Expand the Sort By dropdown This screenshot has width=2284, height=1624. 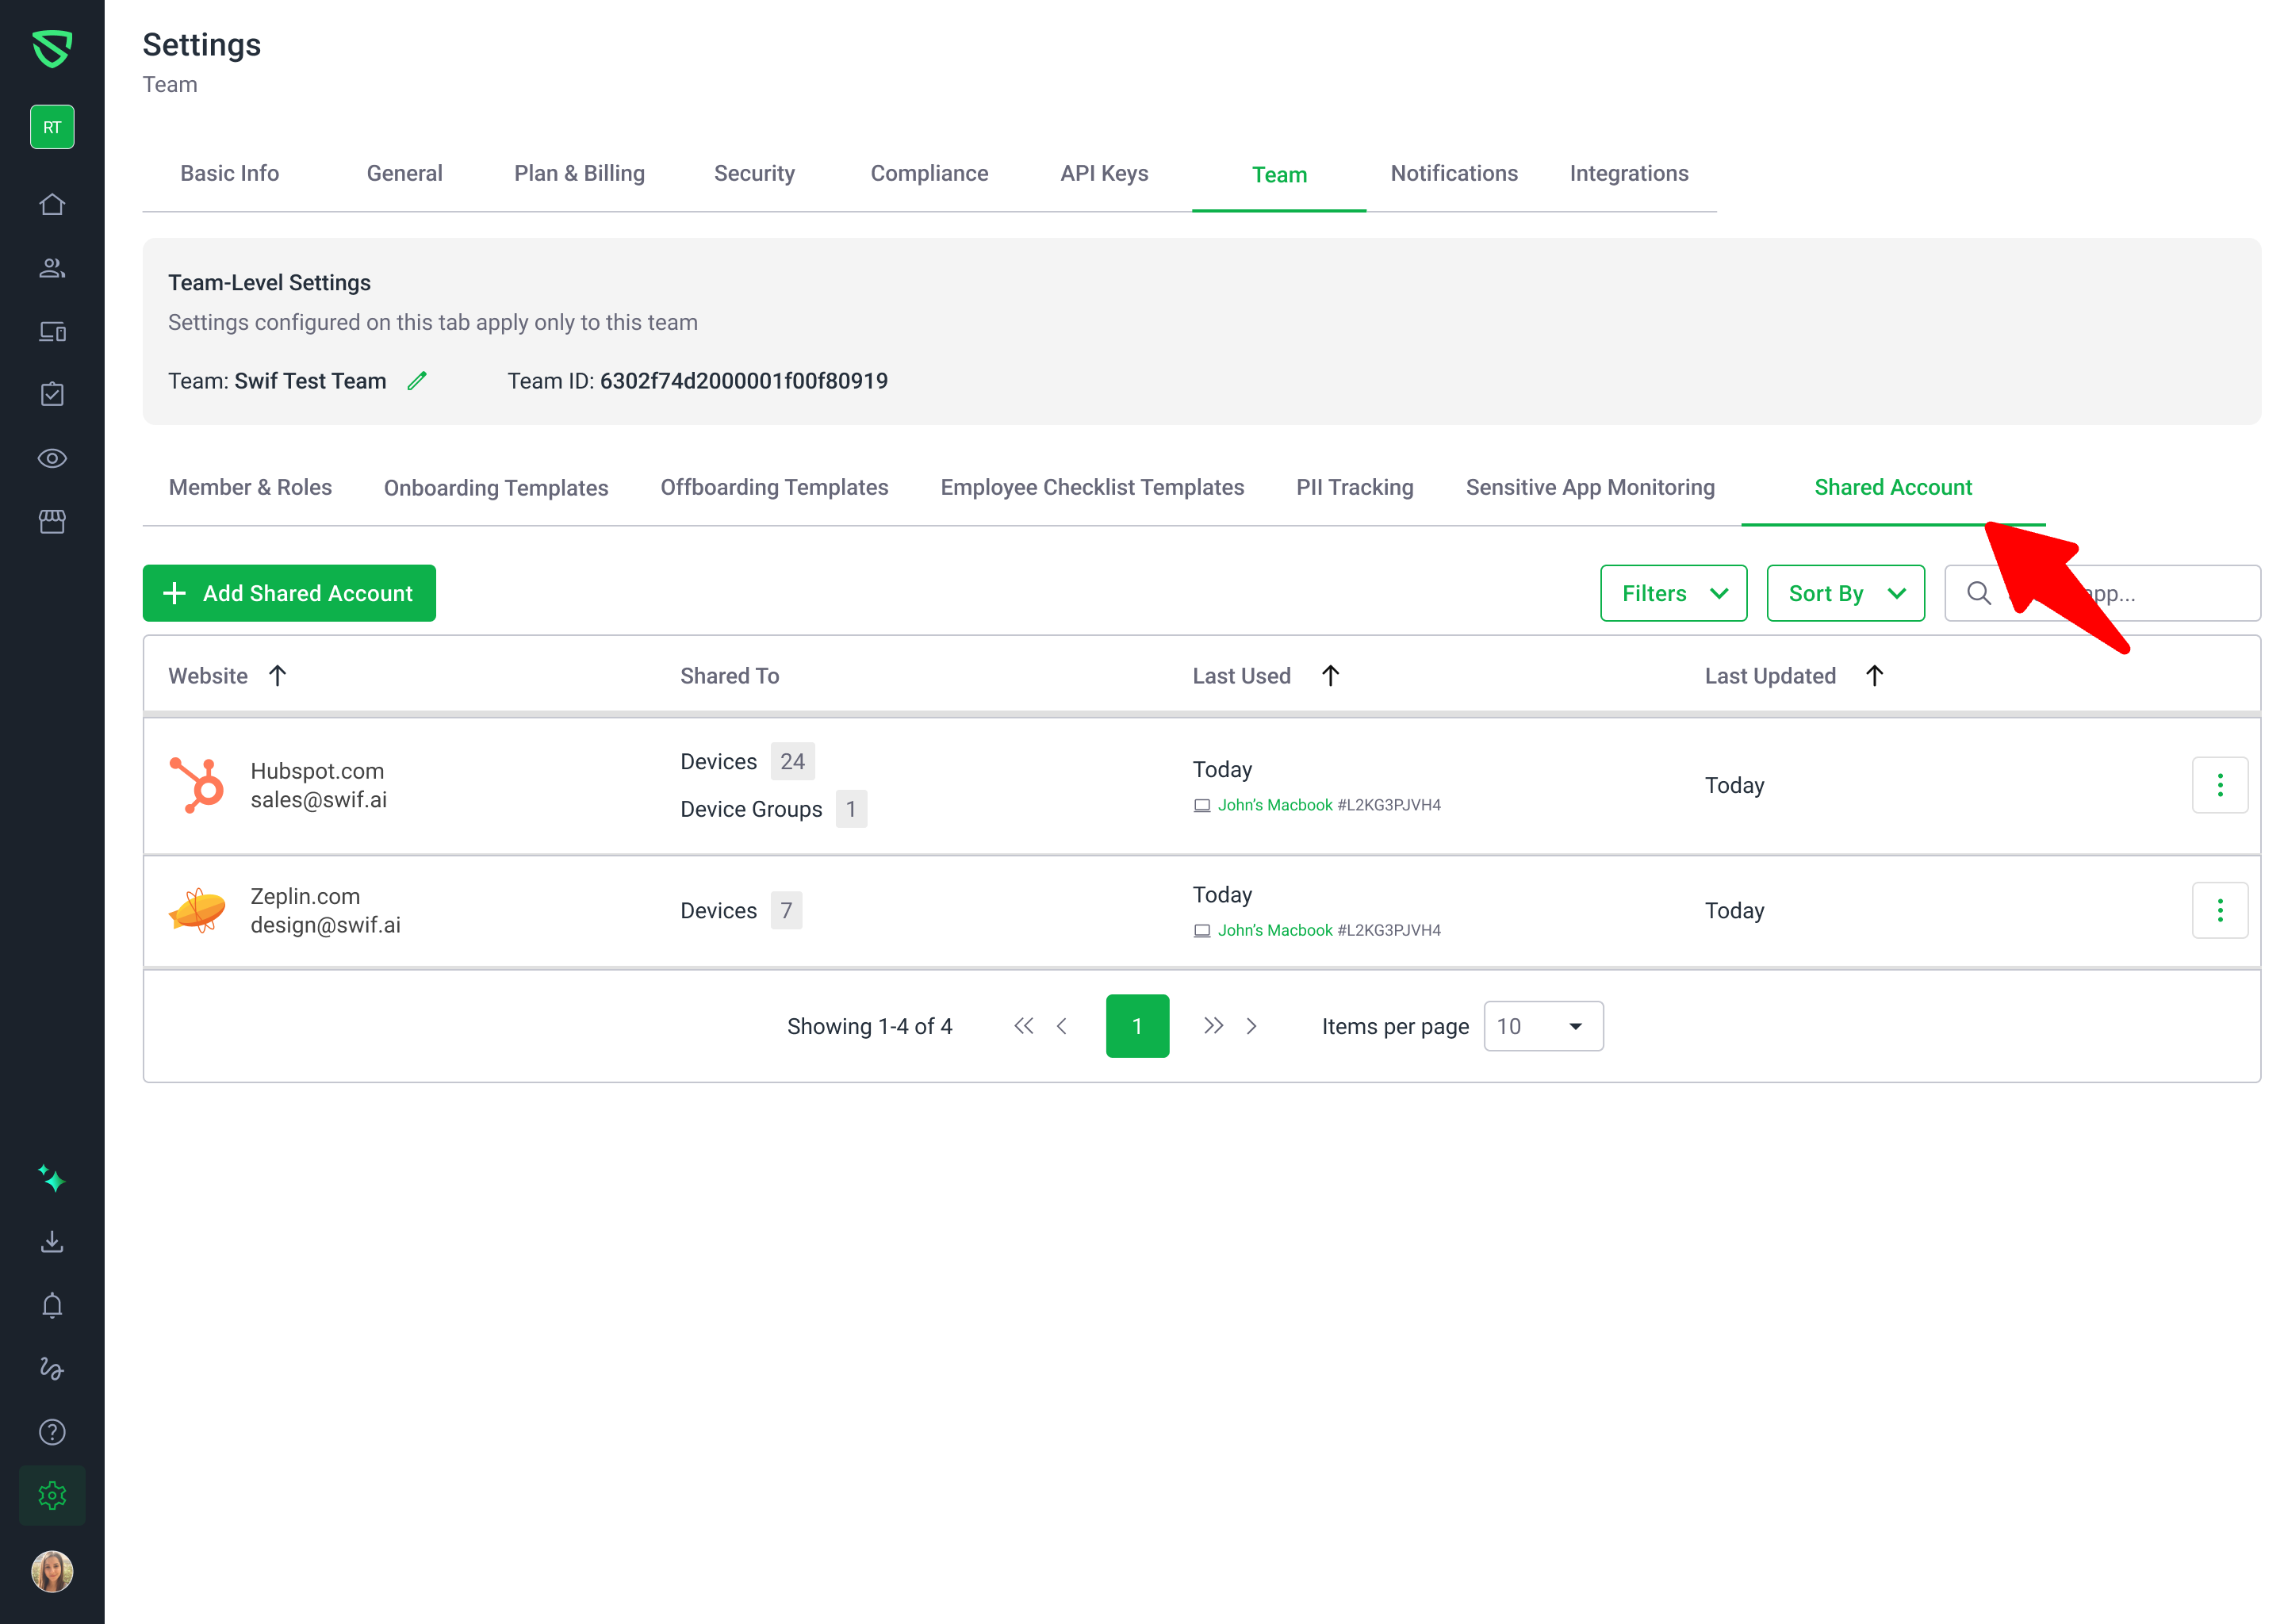click(x=1845, y=594)
